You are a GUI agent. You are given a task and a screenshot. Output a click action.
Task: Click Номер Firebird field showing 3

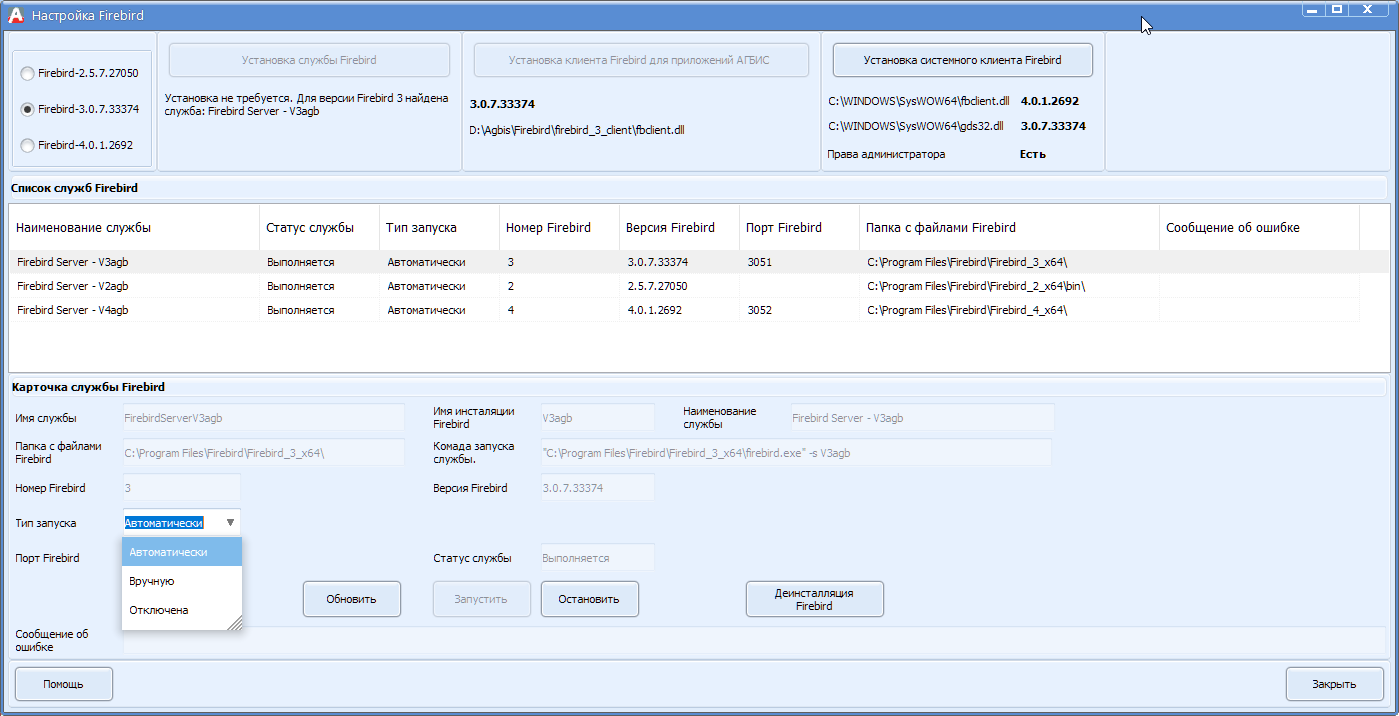[x=181, y=488]
